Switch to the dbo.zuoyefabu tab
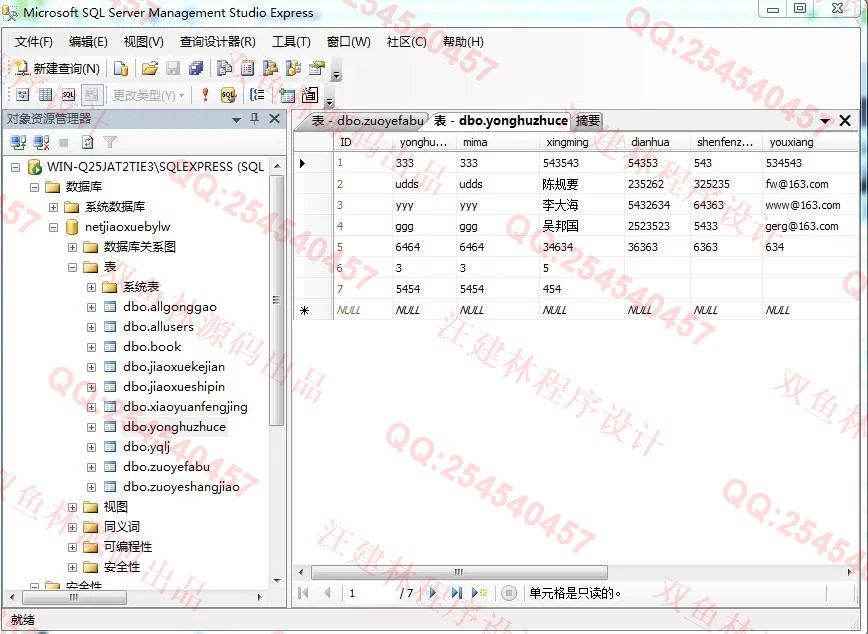 367,121
